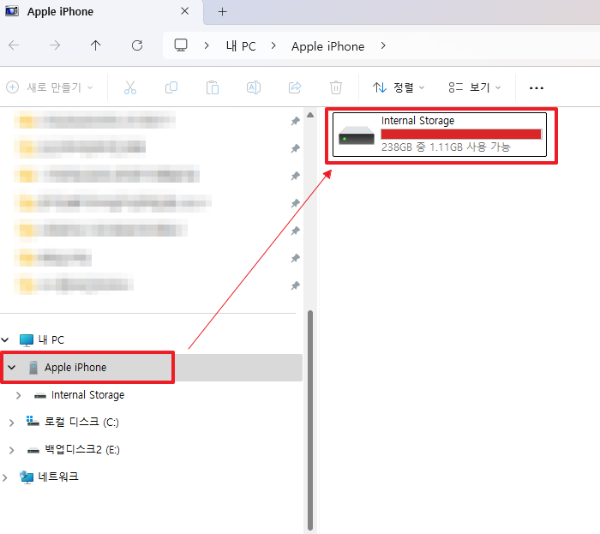Click the Paste clipboard icon
The height and width of the screenshot is (534, 600).
(212, 88)
